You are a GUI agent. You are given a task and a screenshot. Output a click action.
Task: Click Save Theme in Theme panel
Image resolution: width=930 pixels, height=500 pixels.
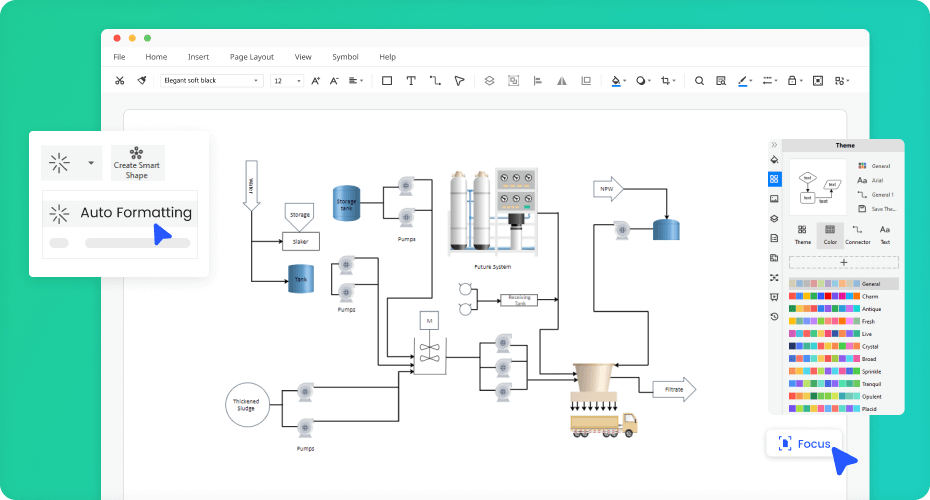(x=877, y=209)
